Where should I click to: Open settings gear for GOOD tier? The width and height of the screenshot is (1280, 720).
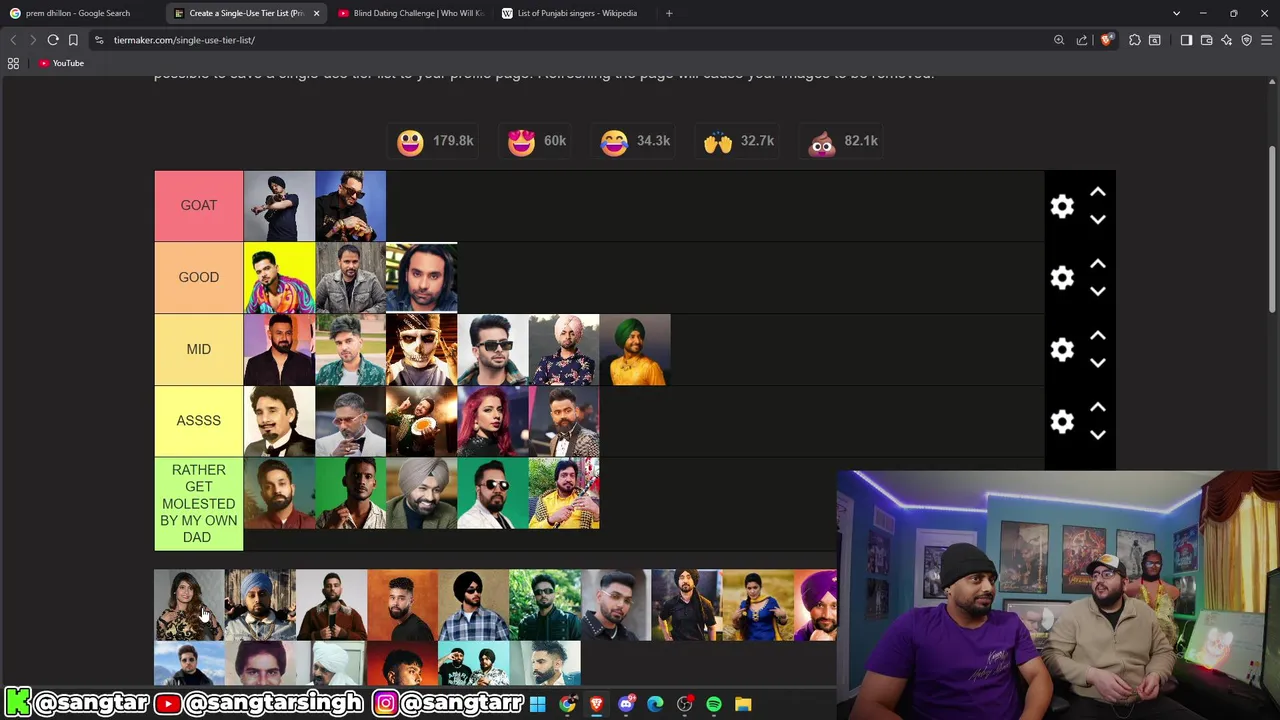coord(1062,278)
